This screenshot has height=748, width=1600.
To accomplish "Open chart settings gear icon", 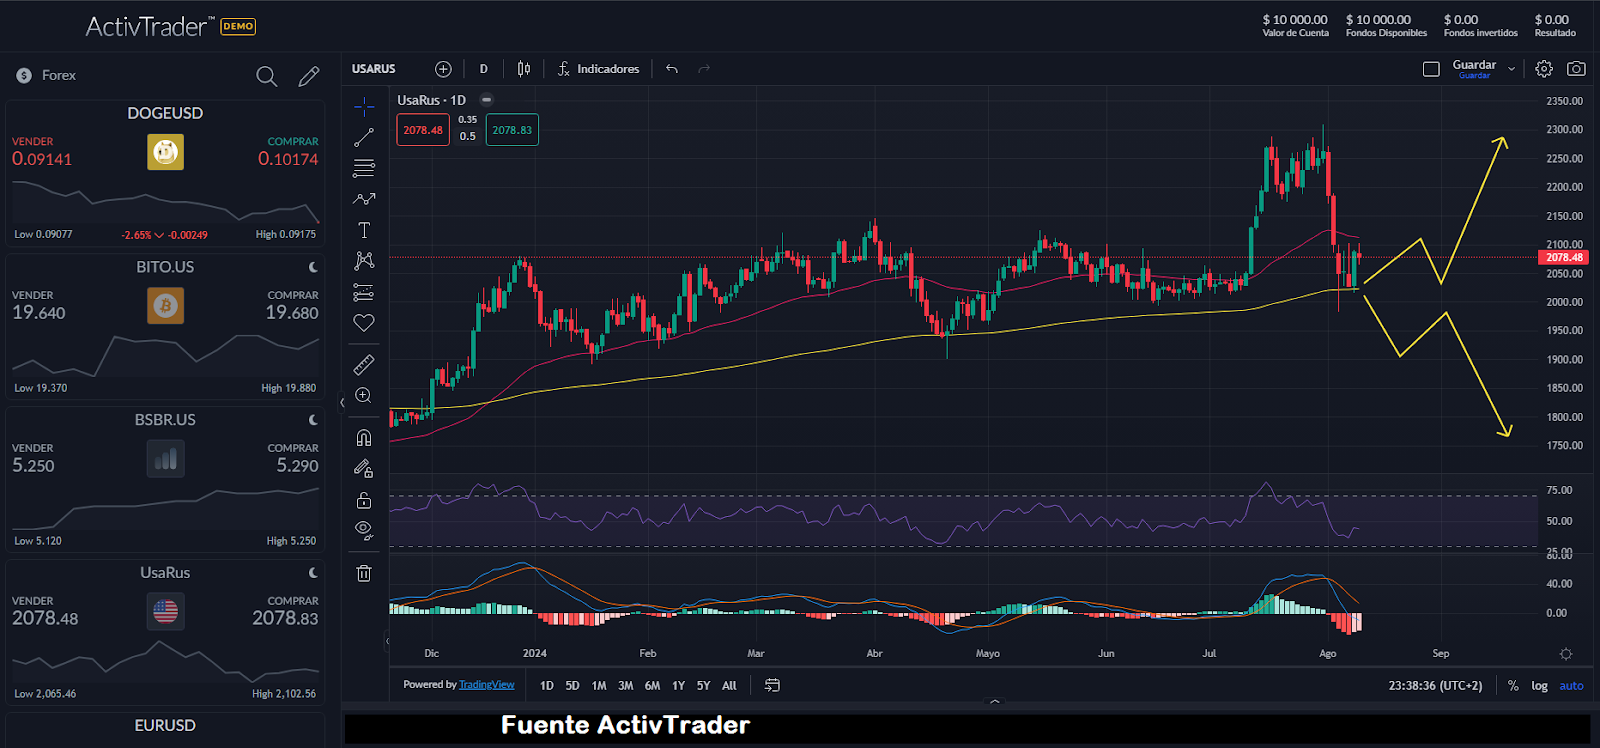I will (1544, 69).
